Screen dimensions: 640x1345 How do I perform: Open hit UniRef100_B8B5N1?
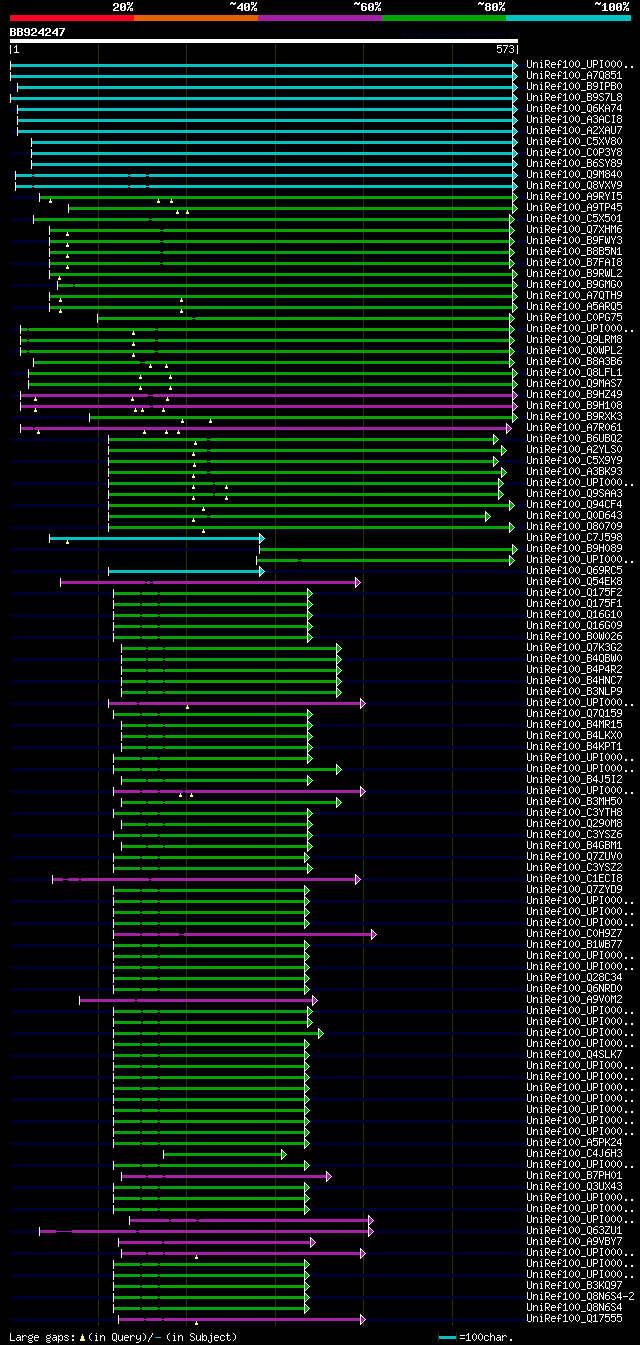tap(574, 251)
